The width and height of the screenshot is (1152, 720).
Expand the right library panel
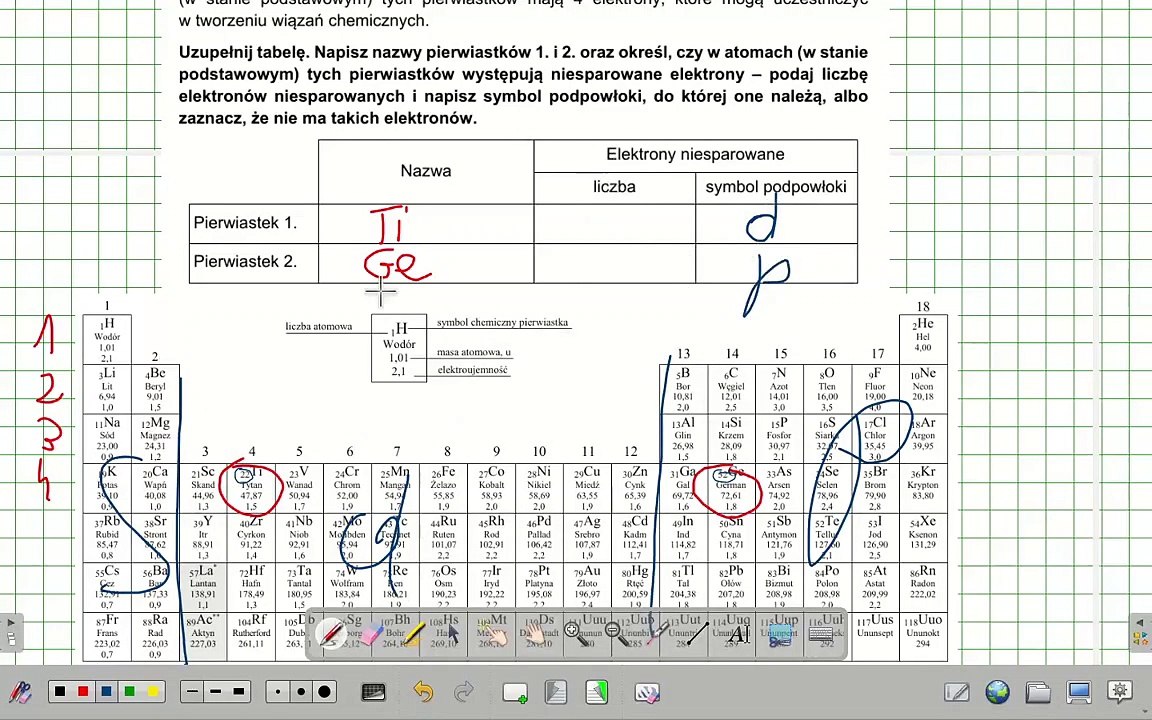point(1141,632)
